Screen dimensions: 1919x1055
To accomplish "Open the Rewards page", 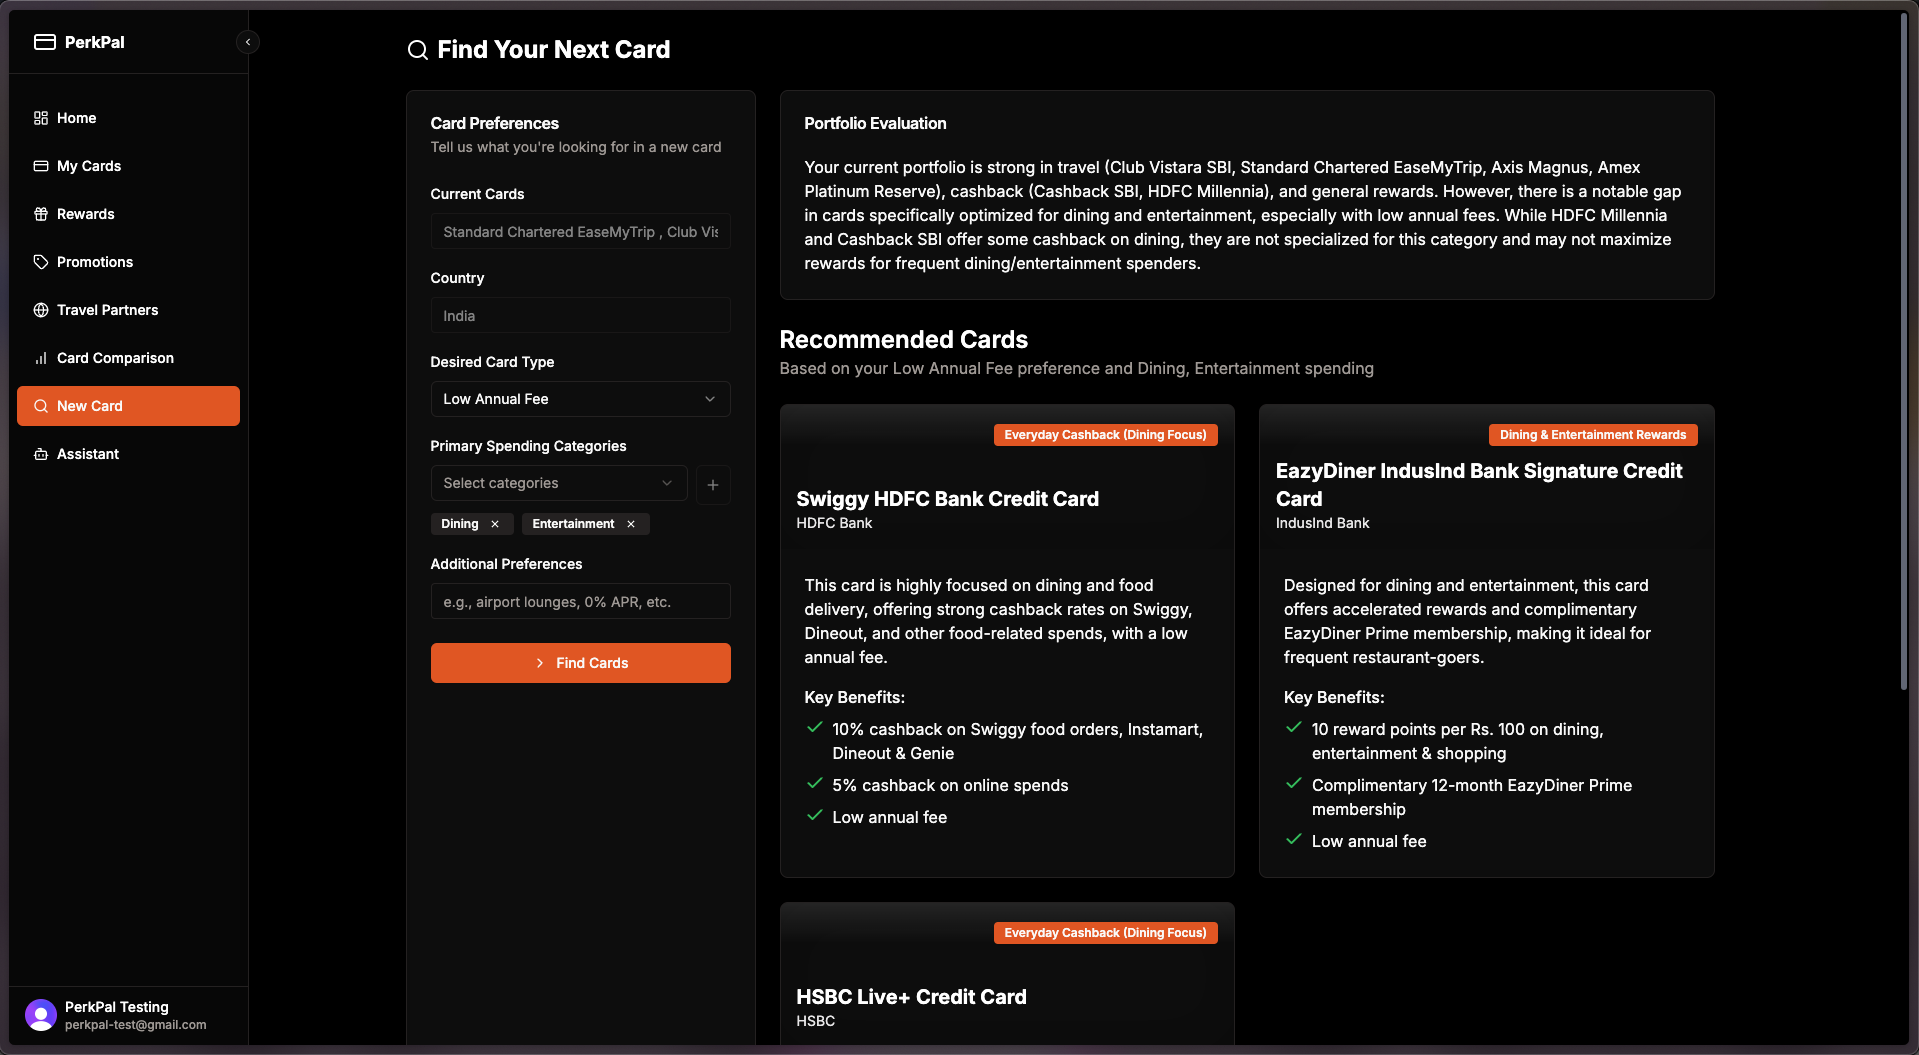I will coord(128,214).
